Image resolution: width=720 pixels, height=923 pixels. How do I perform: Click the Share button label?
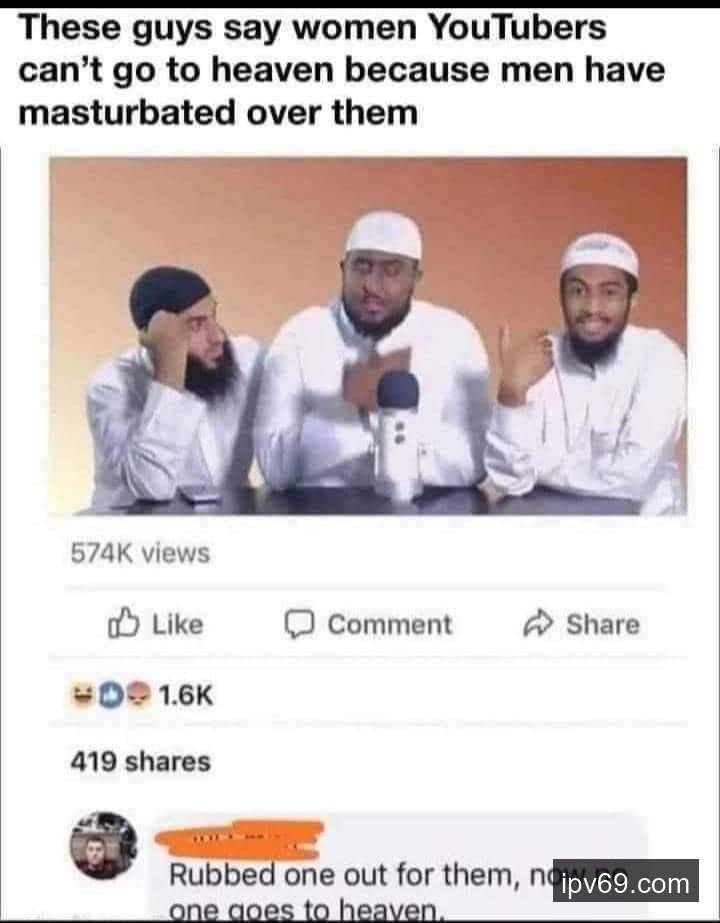click(x=603, y=625)
